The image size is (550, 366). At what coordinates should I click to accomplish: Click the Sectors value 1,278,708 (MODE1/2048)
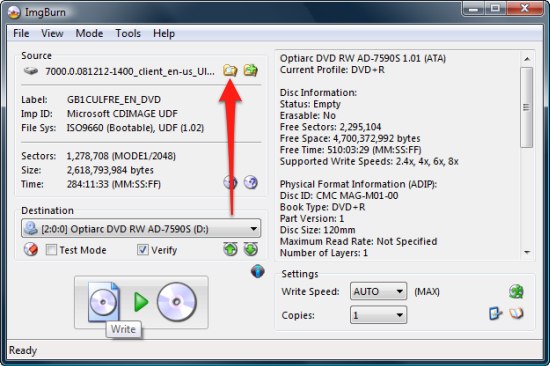pyautogui.click(x=121, y=156)
